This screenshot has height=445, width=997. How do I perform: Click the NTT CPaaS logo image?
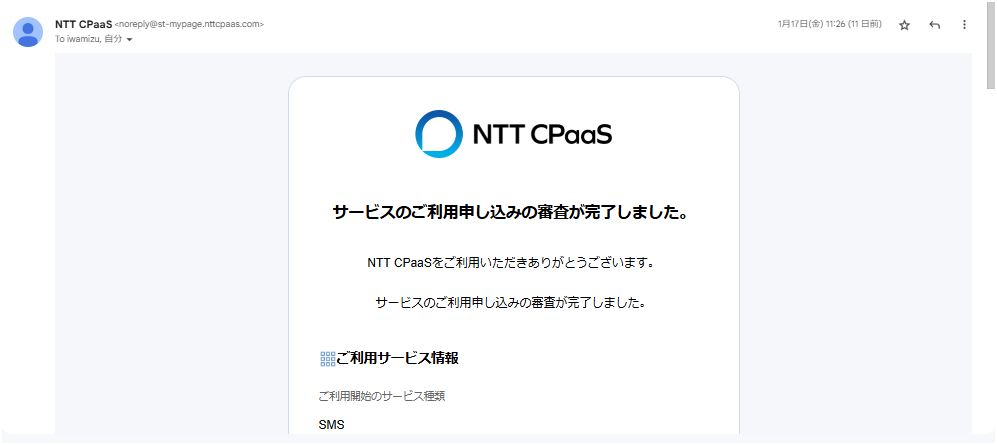pos(514,134)
